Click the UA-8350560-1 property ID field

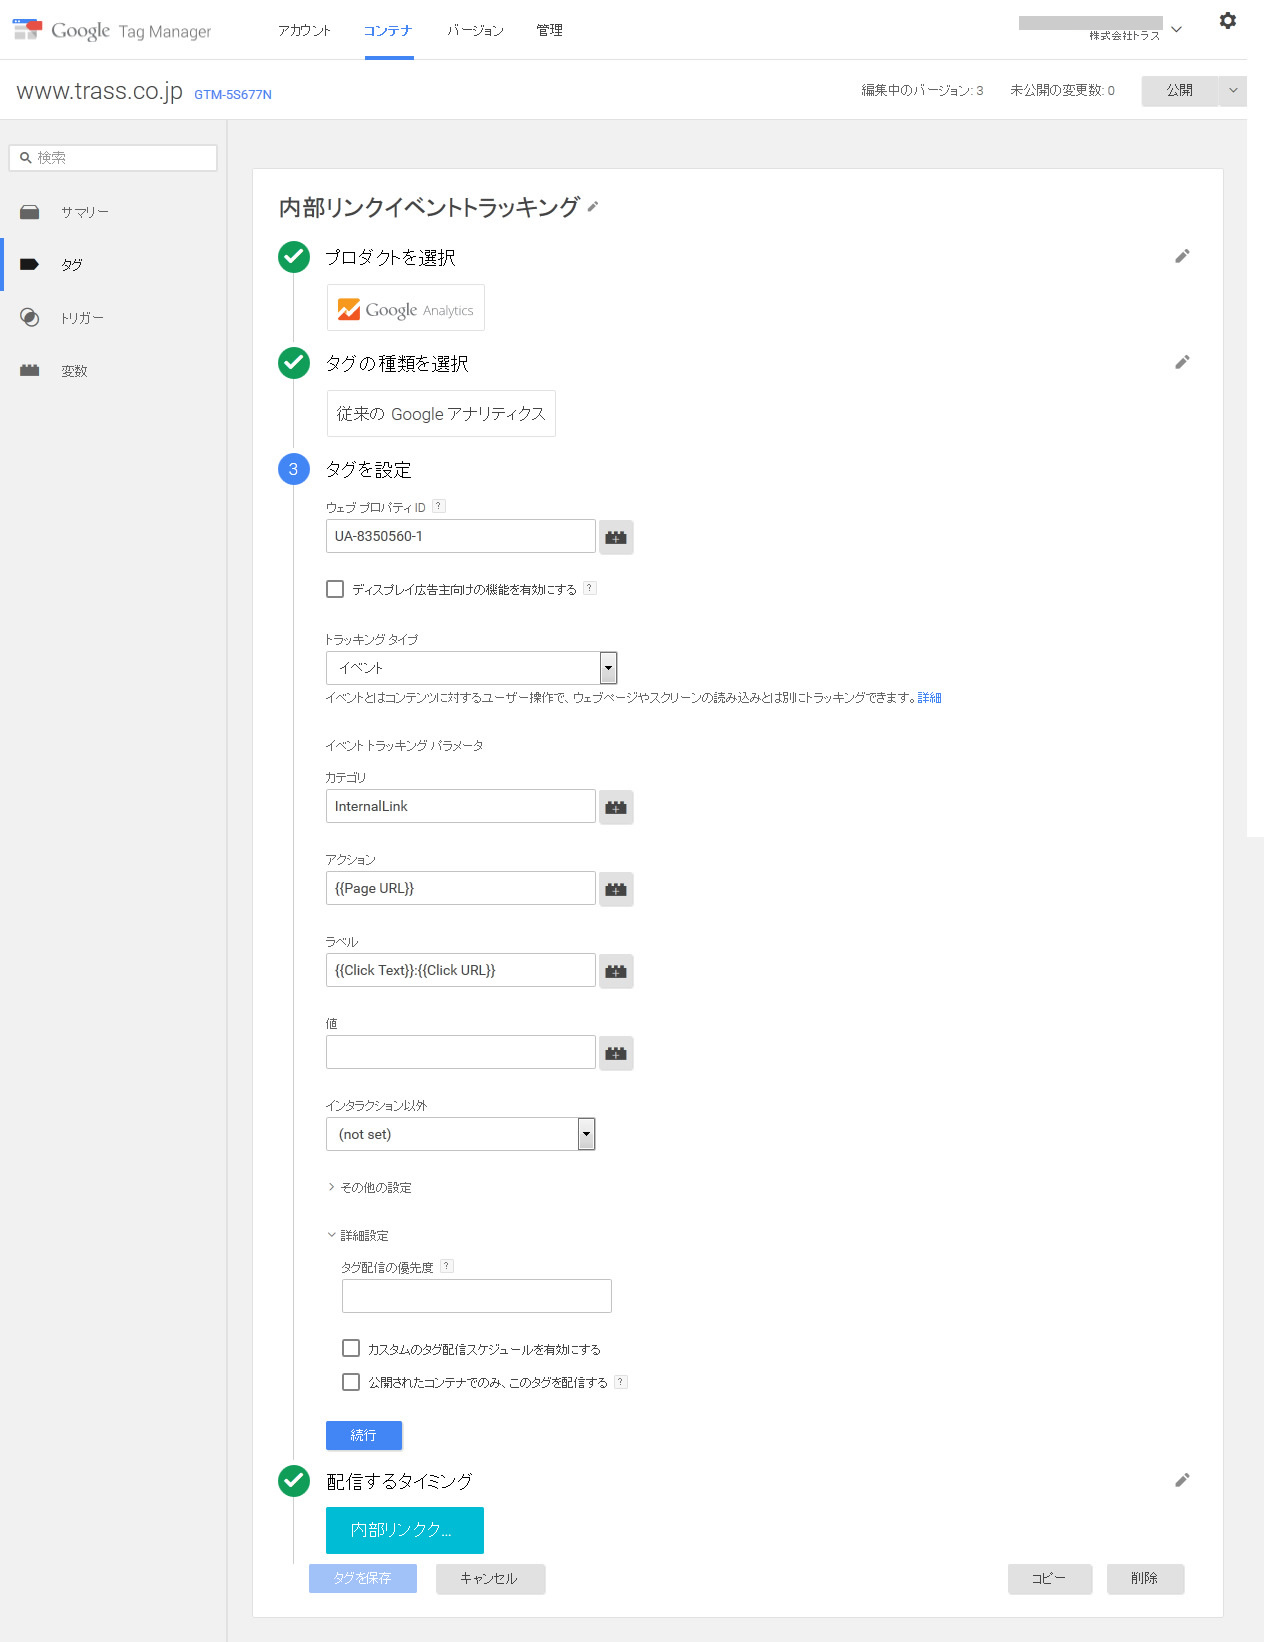(x=461, y=536)
